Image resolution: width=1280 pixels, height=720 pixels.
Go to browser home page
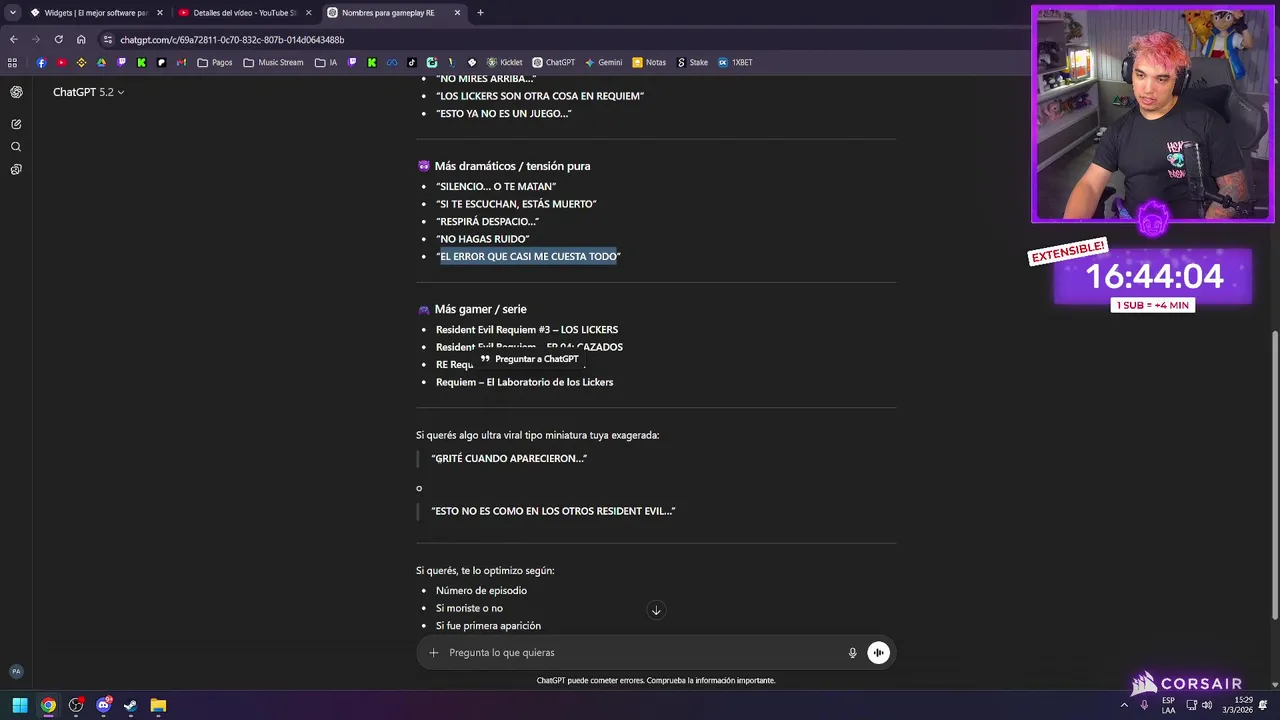point(81,40)
